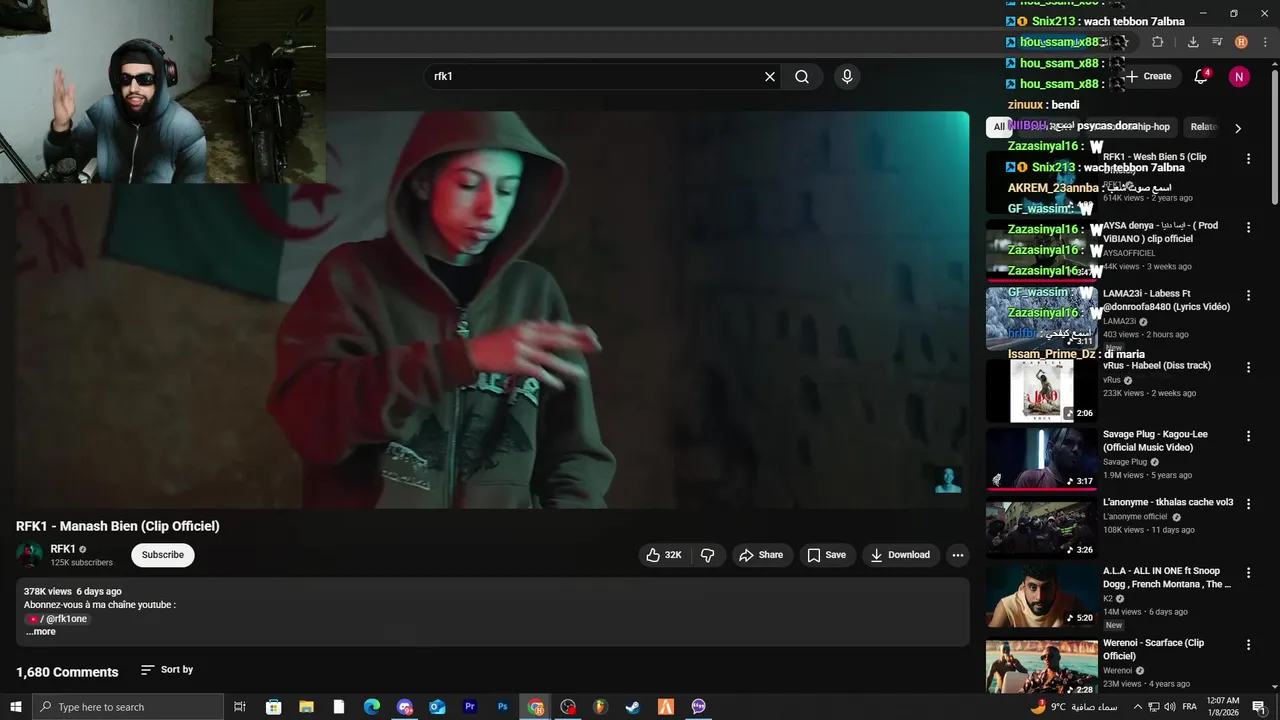Save video to a playlist

pyautogui.click(x=827, y=555)
